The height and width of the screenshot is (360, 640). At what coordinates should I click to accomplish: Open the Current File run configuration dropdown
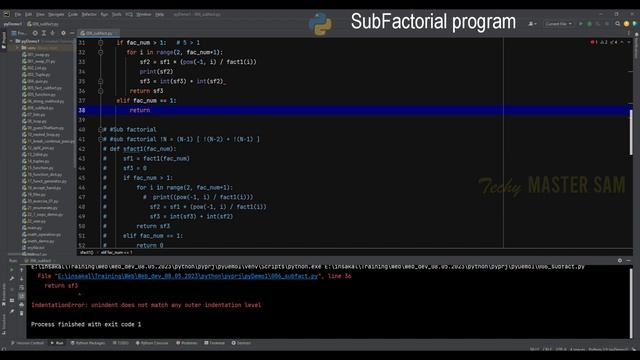pyautogui.click(x=558, y=24)
